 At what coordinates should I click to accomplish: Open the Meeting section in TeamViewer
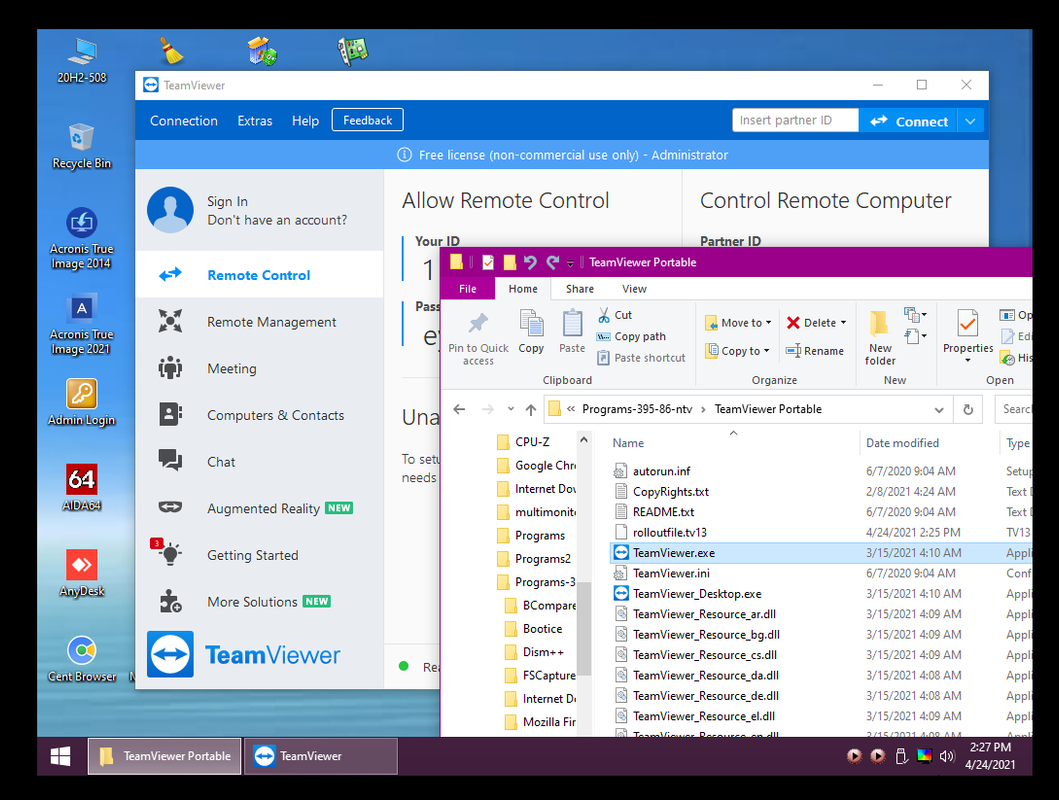pyautogui.click(x=259, y=368)
